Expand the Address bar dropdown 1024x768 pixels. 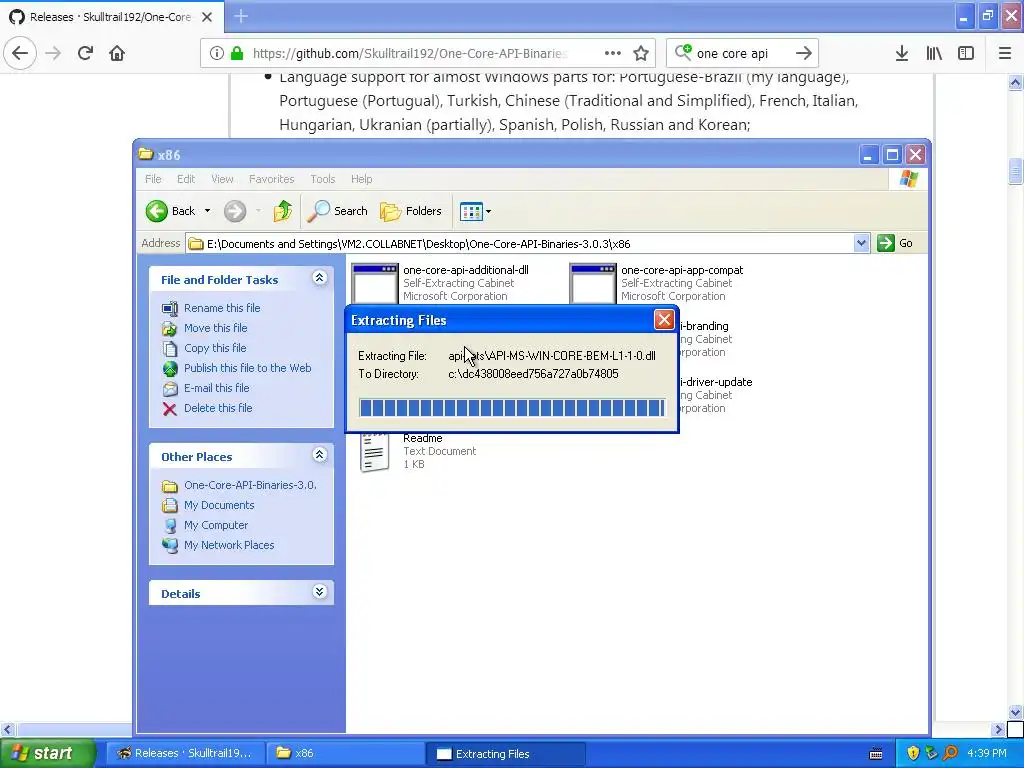coord(861,243)
